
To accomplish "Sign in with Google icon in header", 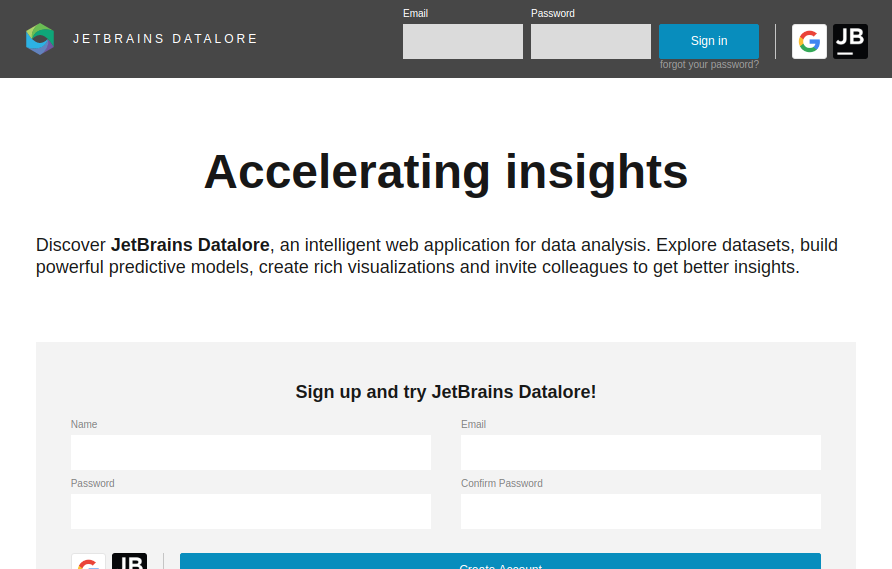I will coord(809,42).
